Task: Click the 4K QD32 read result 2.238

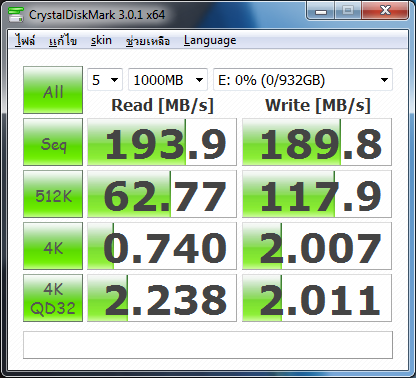Action: pyautogui.click(x=162, y=298)
